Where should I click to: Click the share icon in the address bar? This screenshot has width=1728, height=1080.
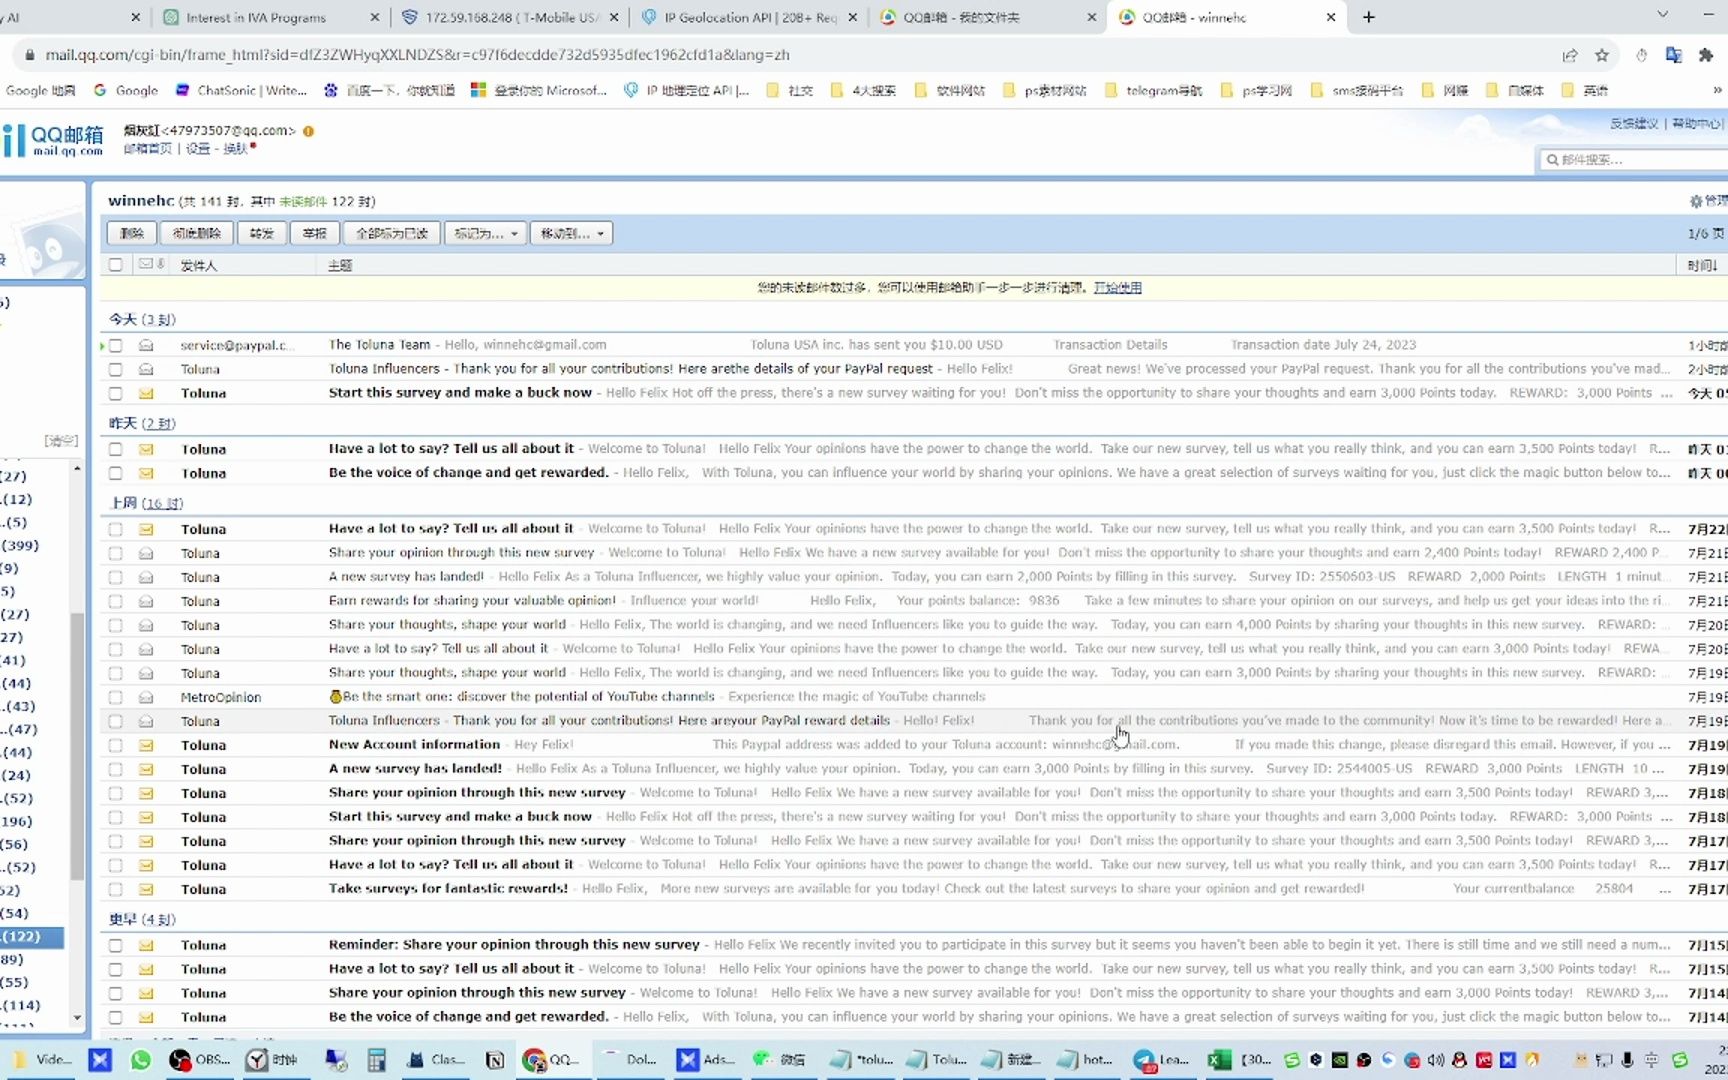click(x=1570, y=55)
